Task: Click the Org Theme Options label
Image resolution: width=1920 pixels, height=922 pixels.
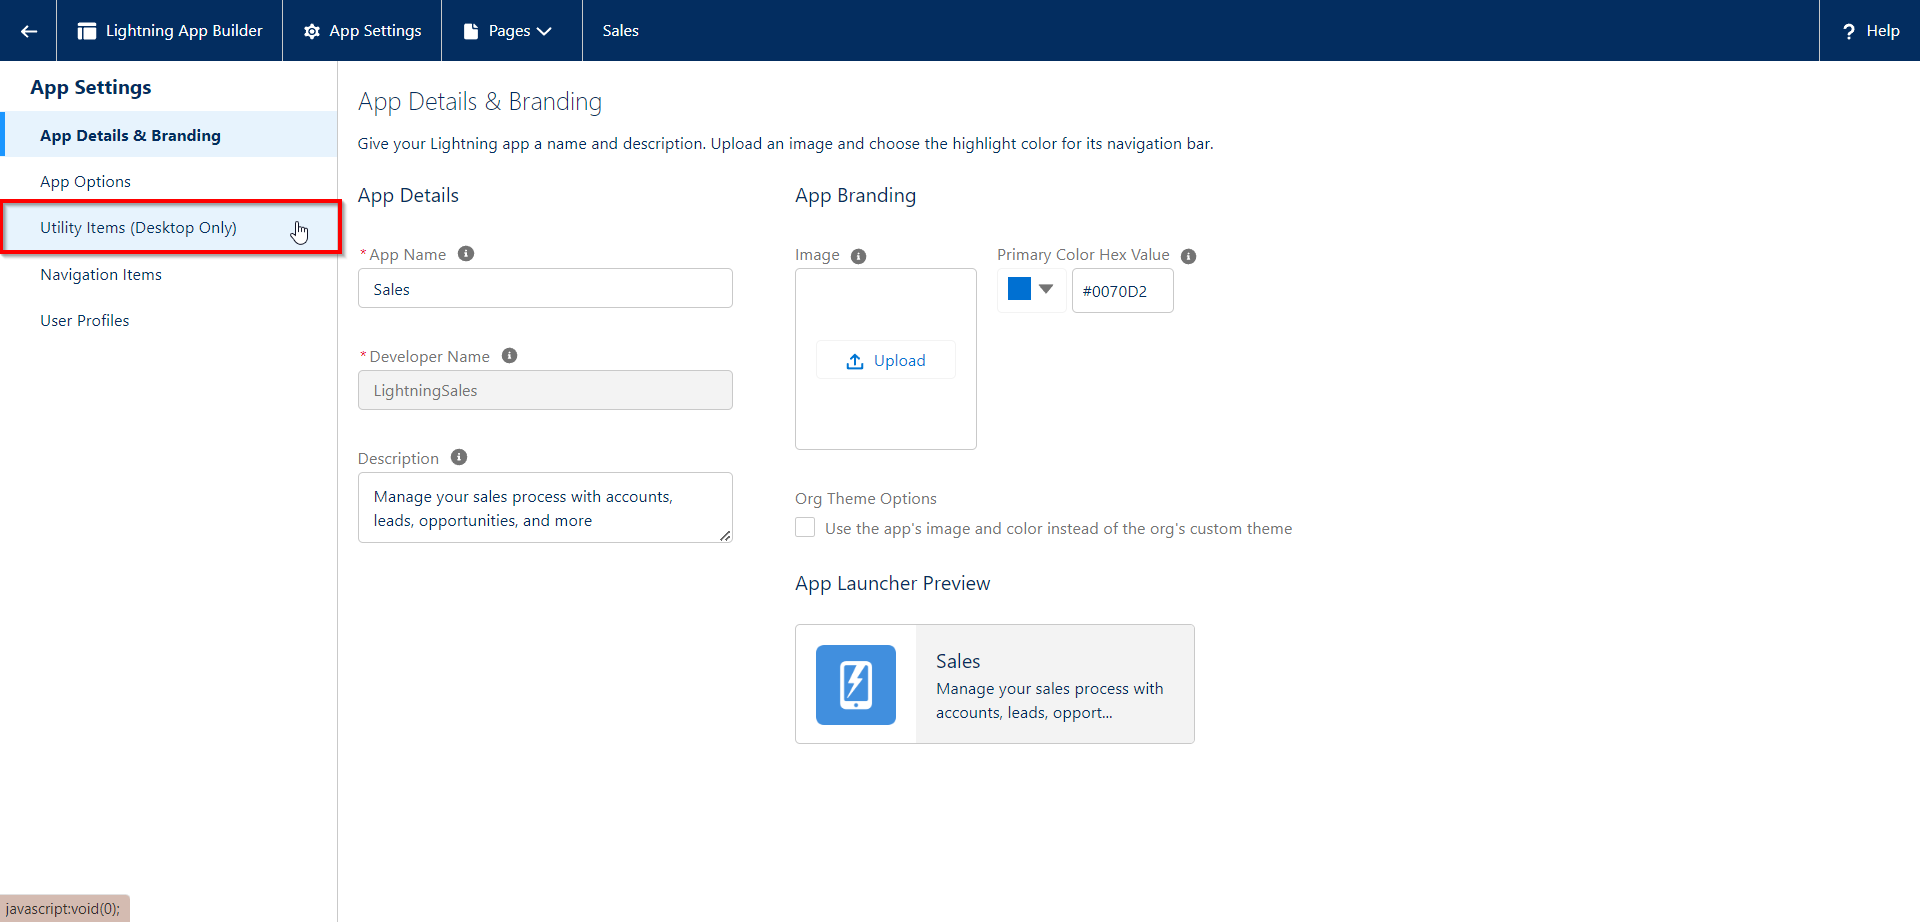Action: 866,499
